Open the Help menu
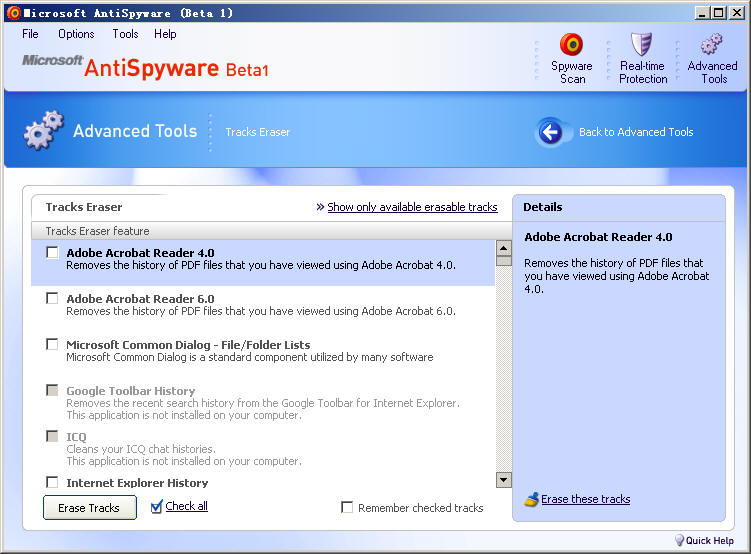 click(165, 34)
